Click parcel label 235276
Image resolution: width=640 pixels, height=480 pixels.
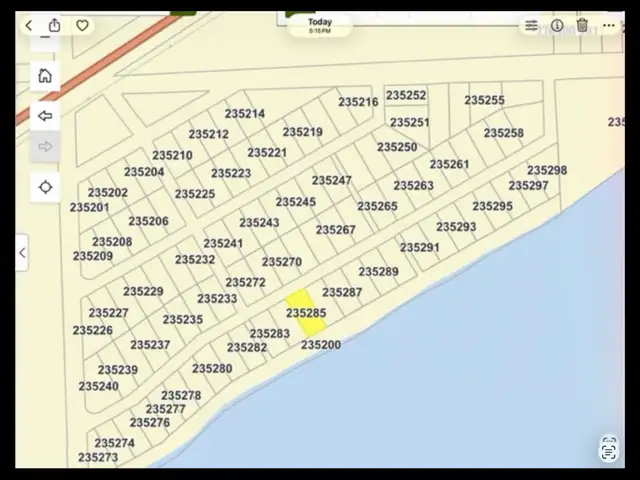(150, 422)
